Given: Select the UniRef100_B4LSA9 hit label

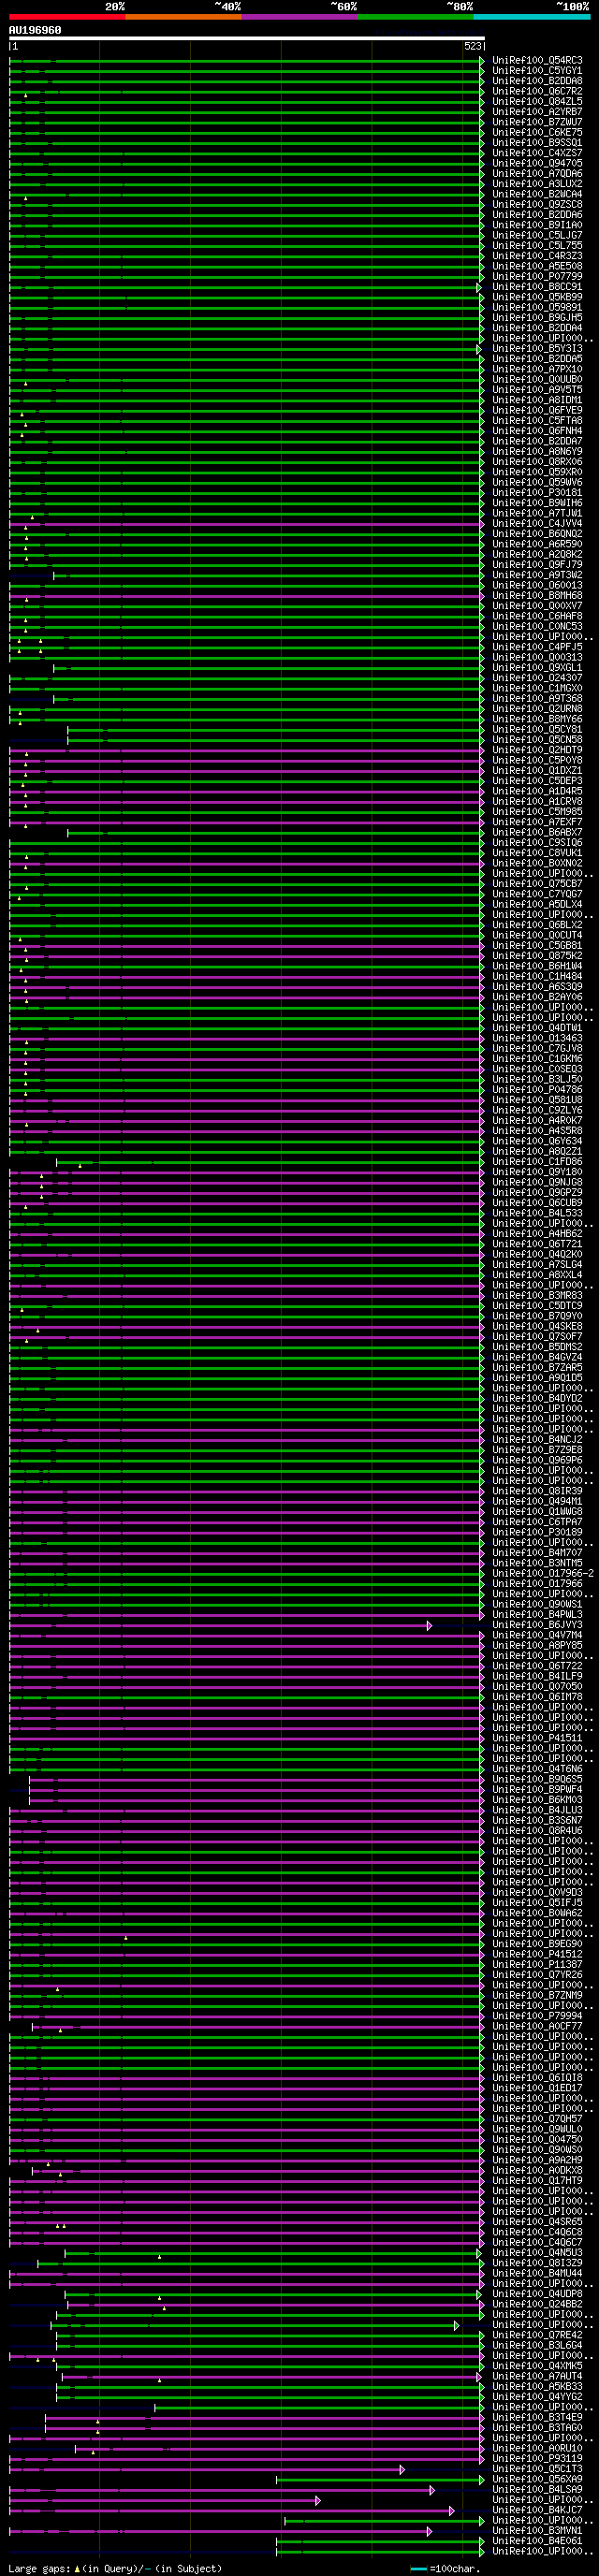Looking at the screenshot, I should click(x=537, y=2490).
